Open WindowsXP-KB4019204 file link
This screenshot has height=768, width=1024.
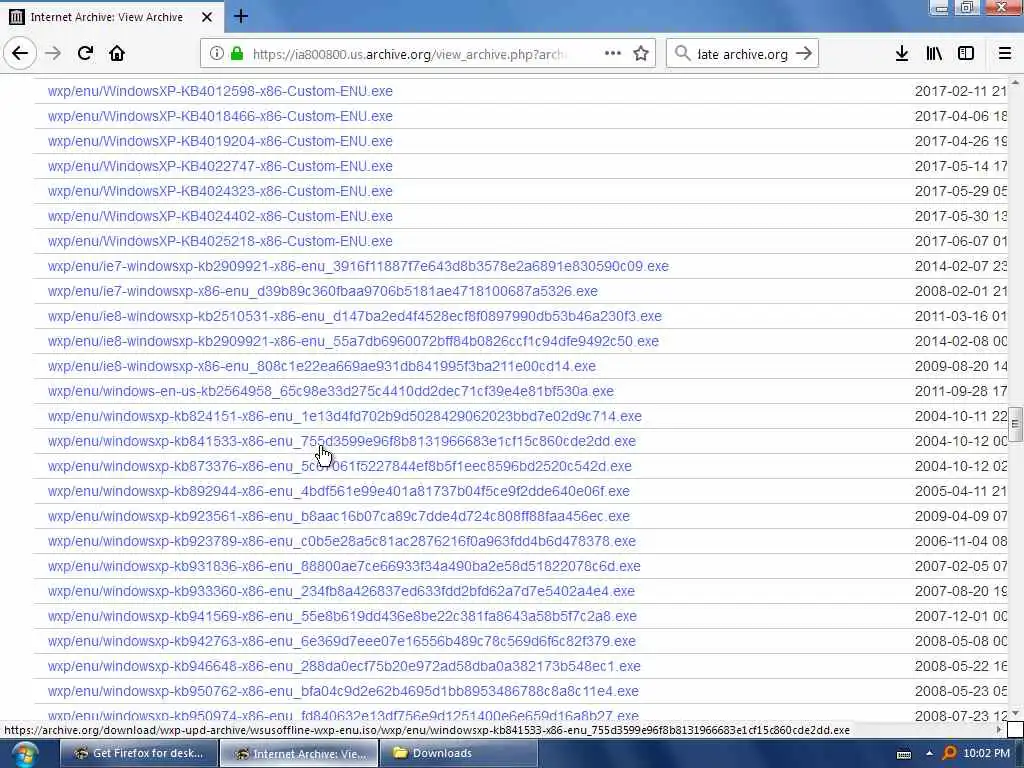point(220,141)
